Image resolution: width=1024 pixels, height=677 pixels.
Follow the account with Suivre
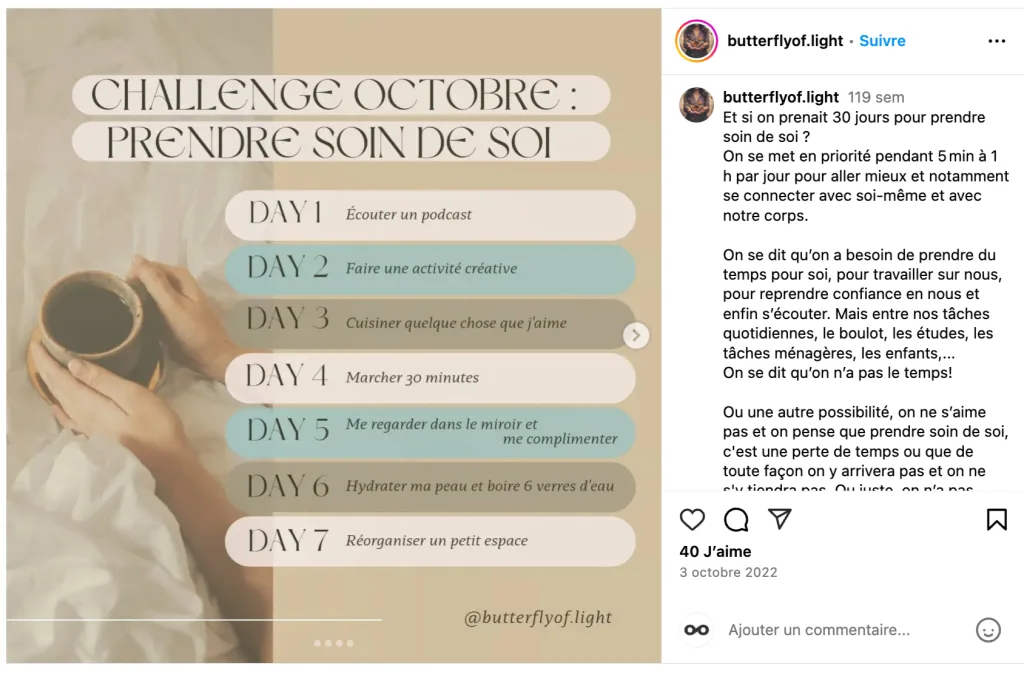pyautogui.click(x=882, y=41)
